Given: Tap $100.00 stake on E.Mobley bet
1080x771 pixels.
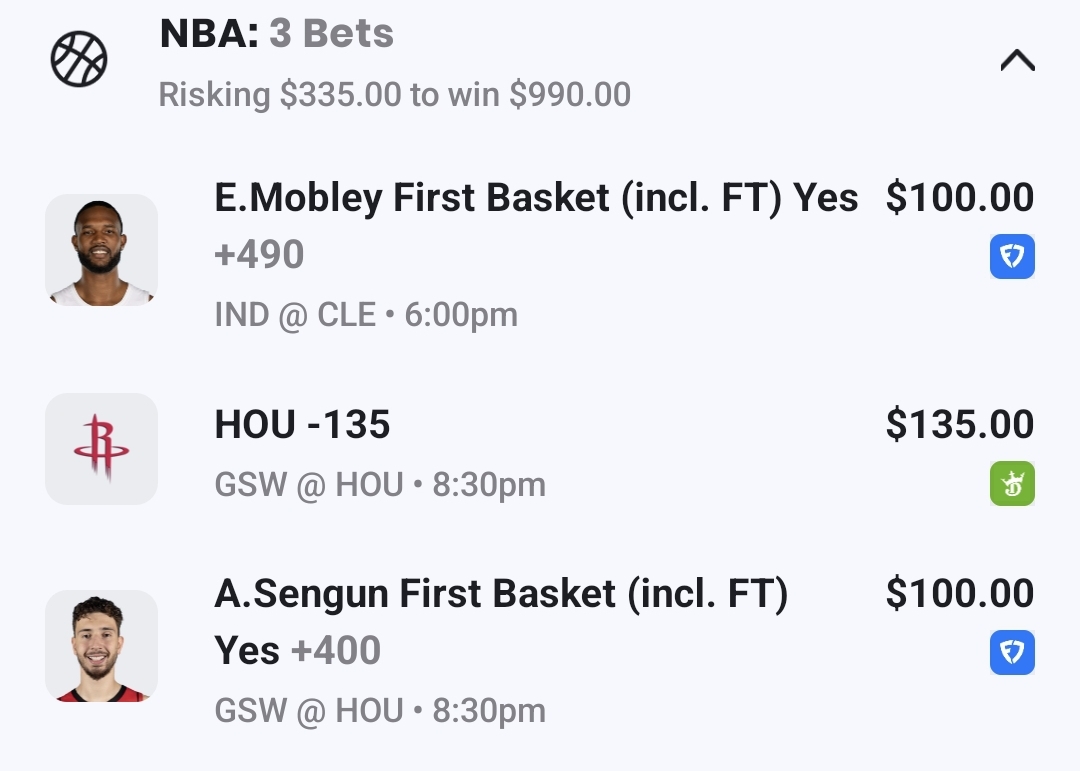Looking at the screenshot, I should (959, 198).
